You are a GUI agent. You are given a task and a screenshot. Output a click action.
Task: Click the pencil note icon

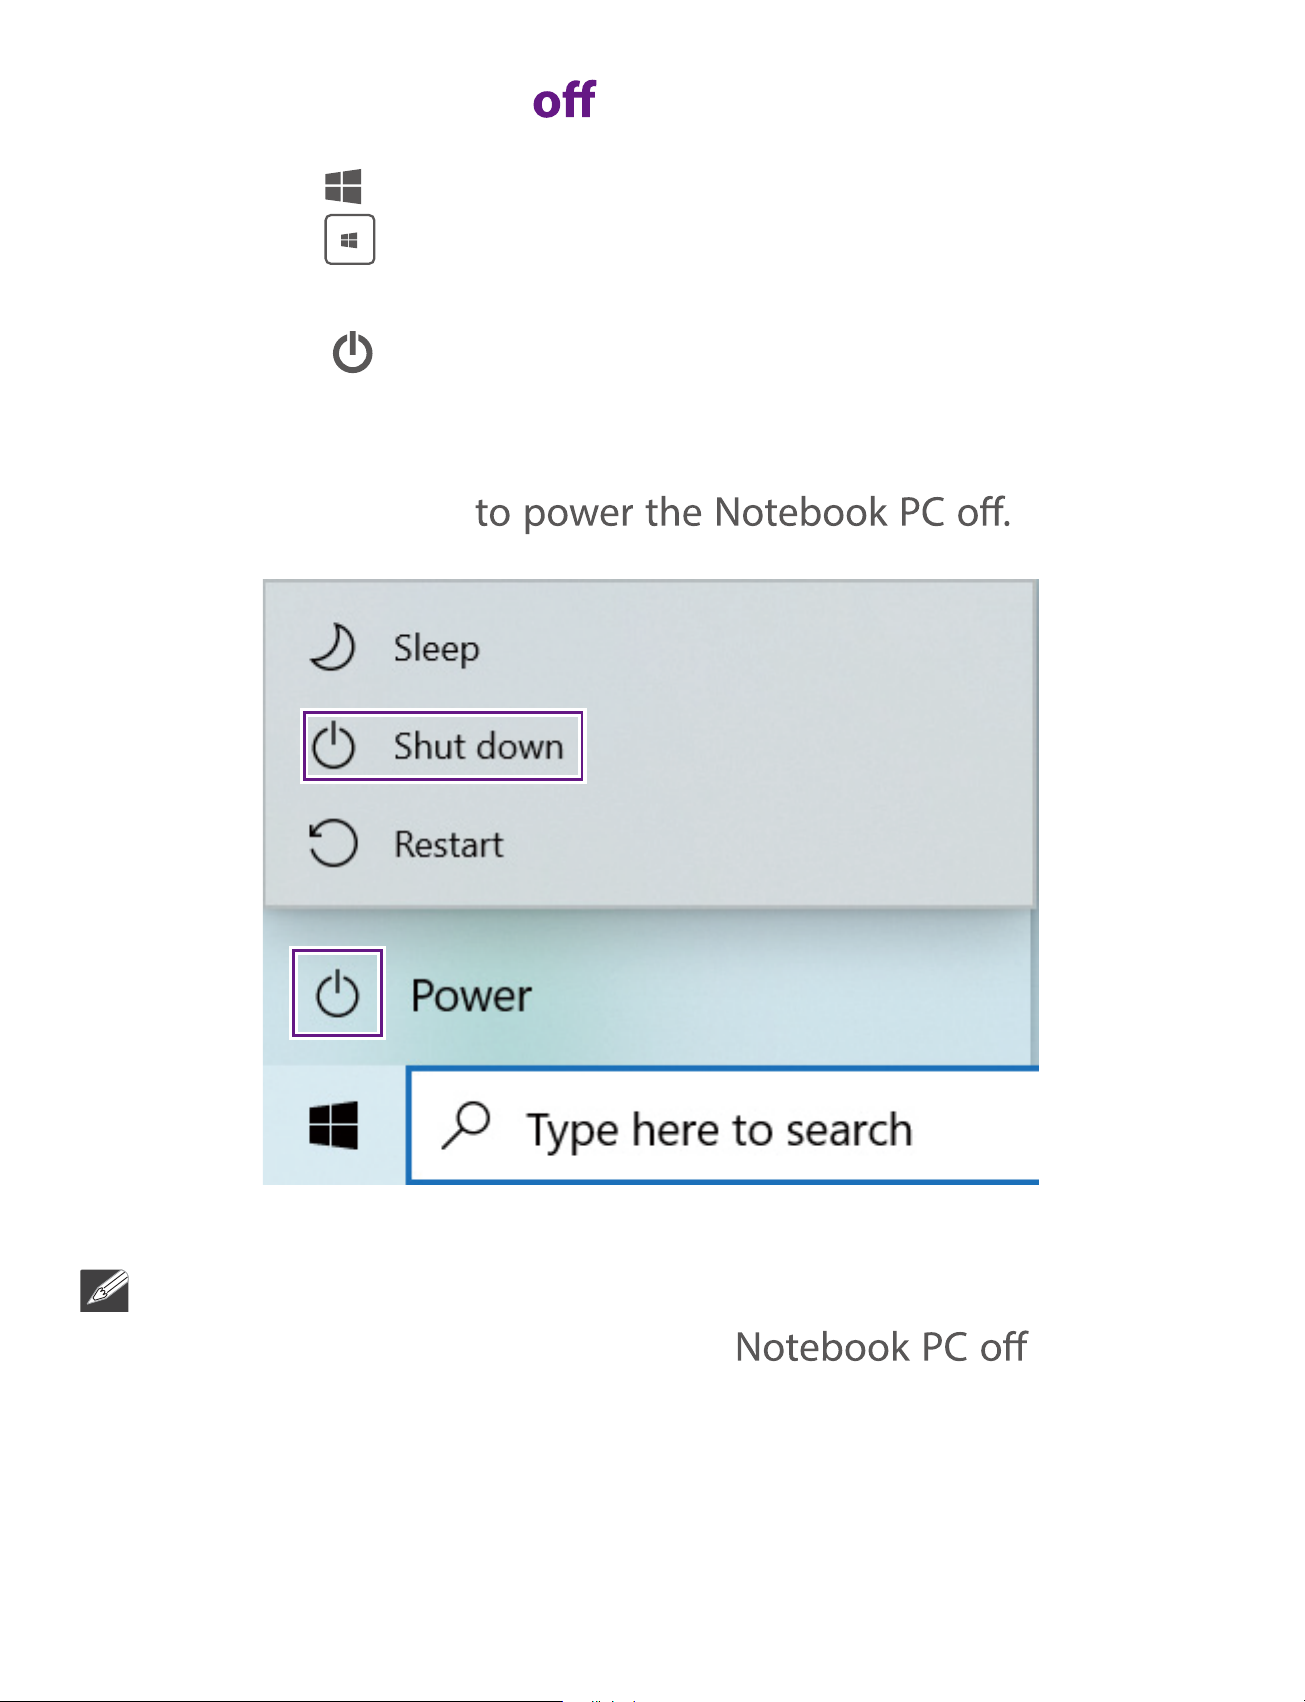click(x=105, y=1291)
